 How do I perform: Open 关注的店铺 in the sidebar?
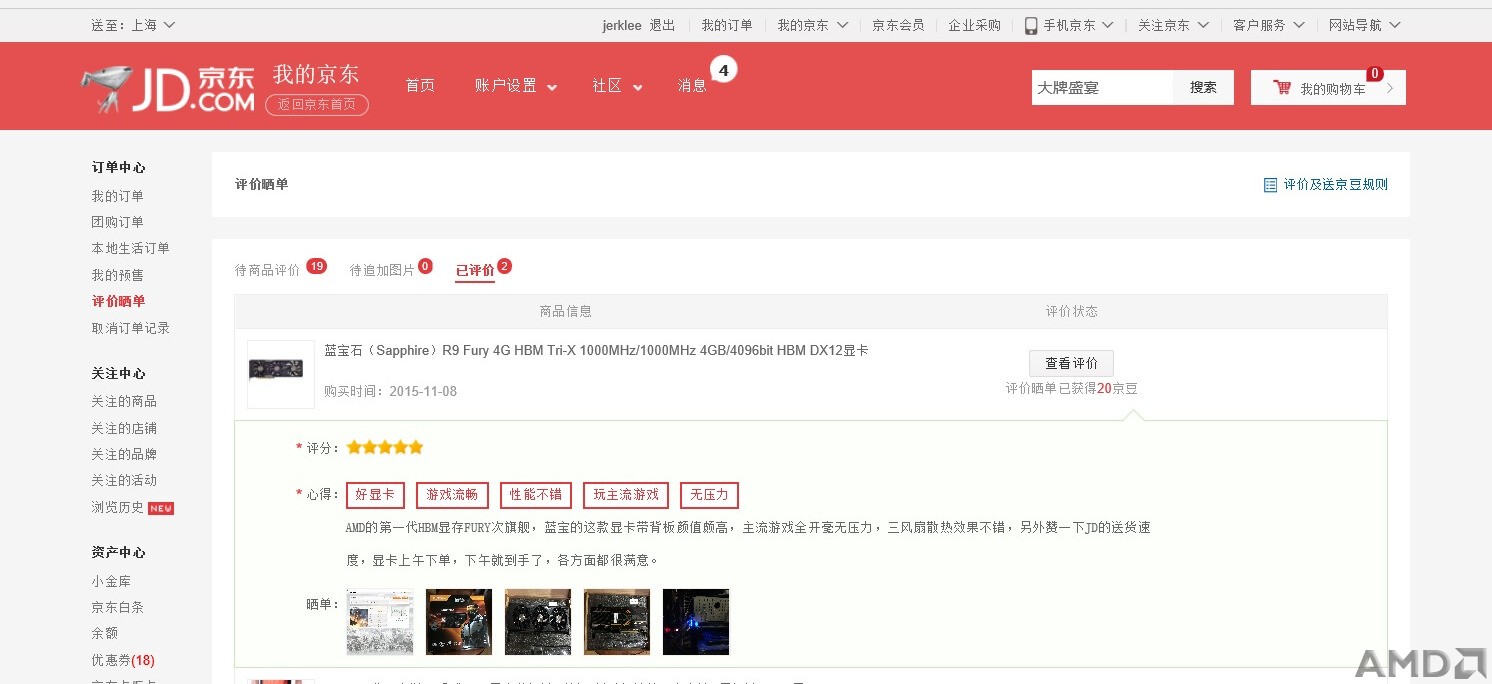tap(124, 428)
